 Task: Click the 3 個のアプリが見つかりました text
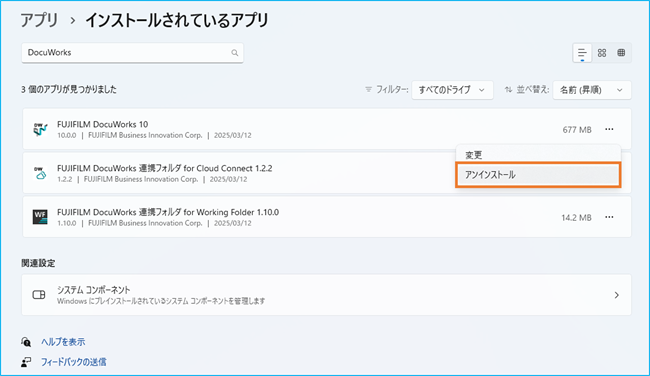coord(69,90)
